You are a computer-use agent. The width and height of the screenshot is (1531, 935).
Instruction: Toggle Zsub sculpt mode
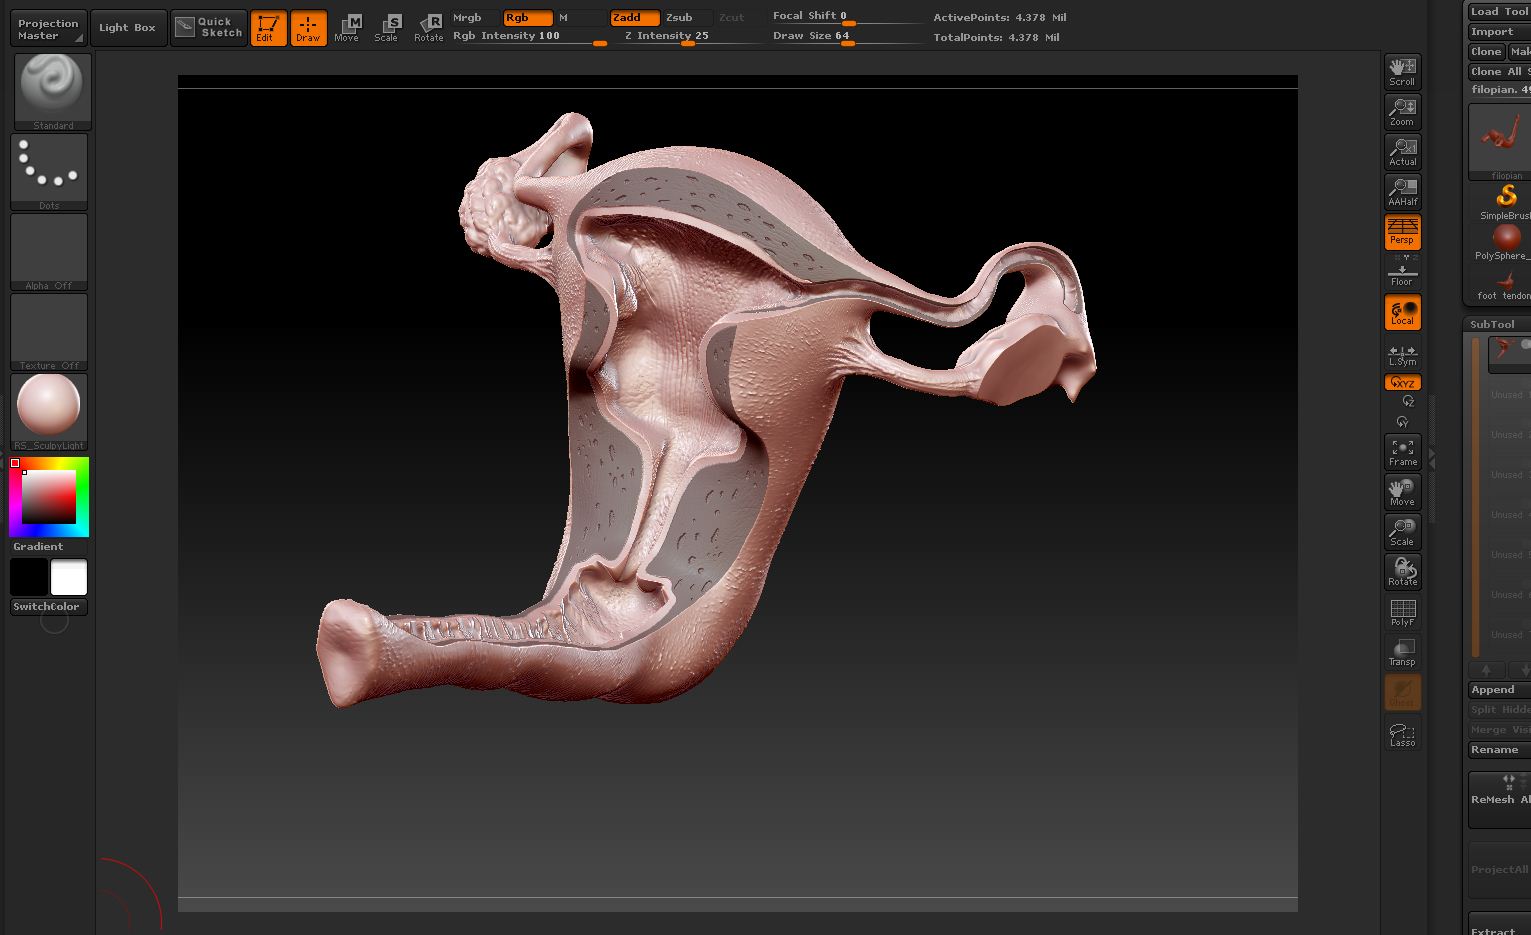pyautogui.click(x=687, y=18)
